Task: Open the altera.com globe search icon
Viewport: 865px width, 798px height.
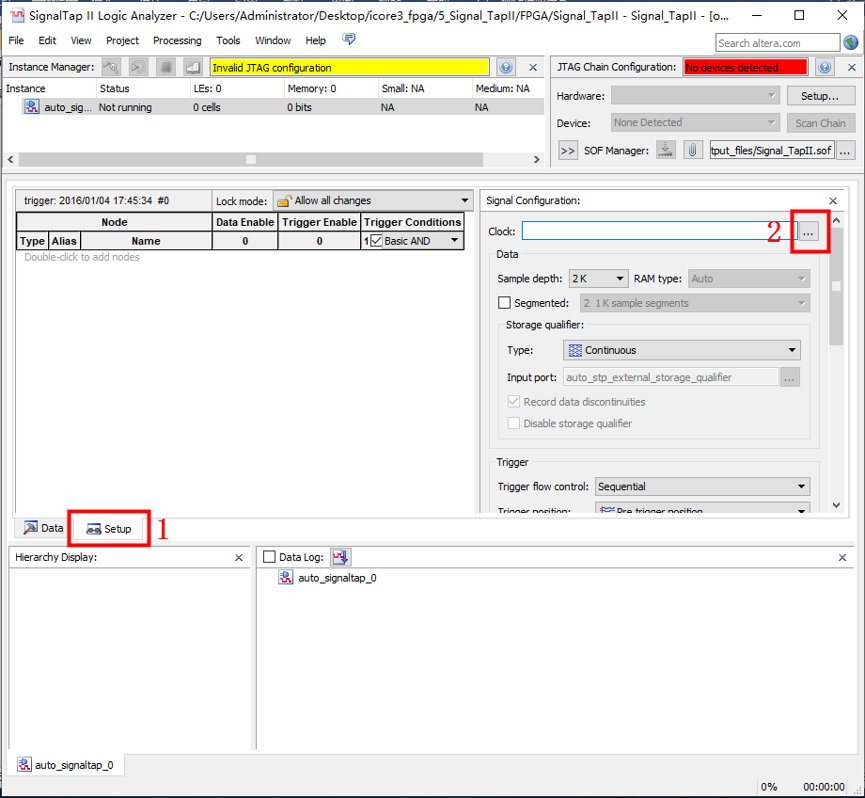Action: [x=851, y=42]
